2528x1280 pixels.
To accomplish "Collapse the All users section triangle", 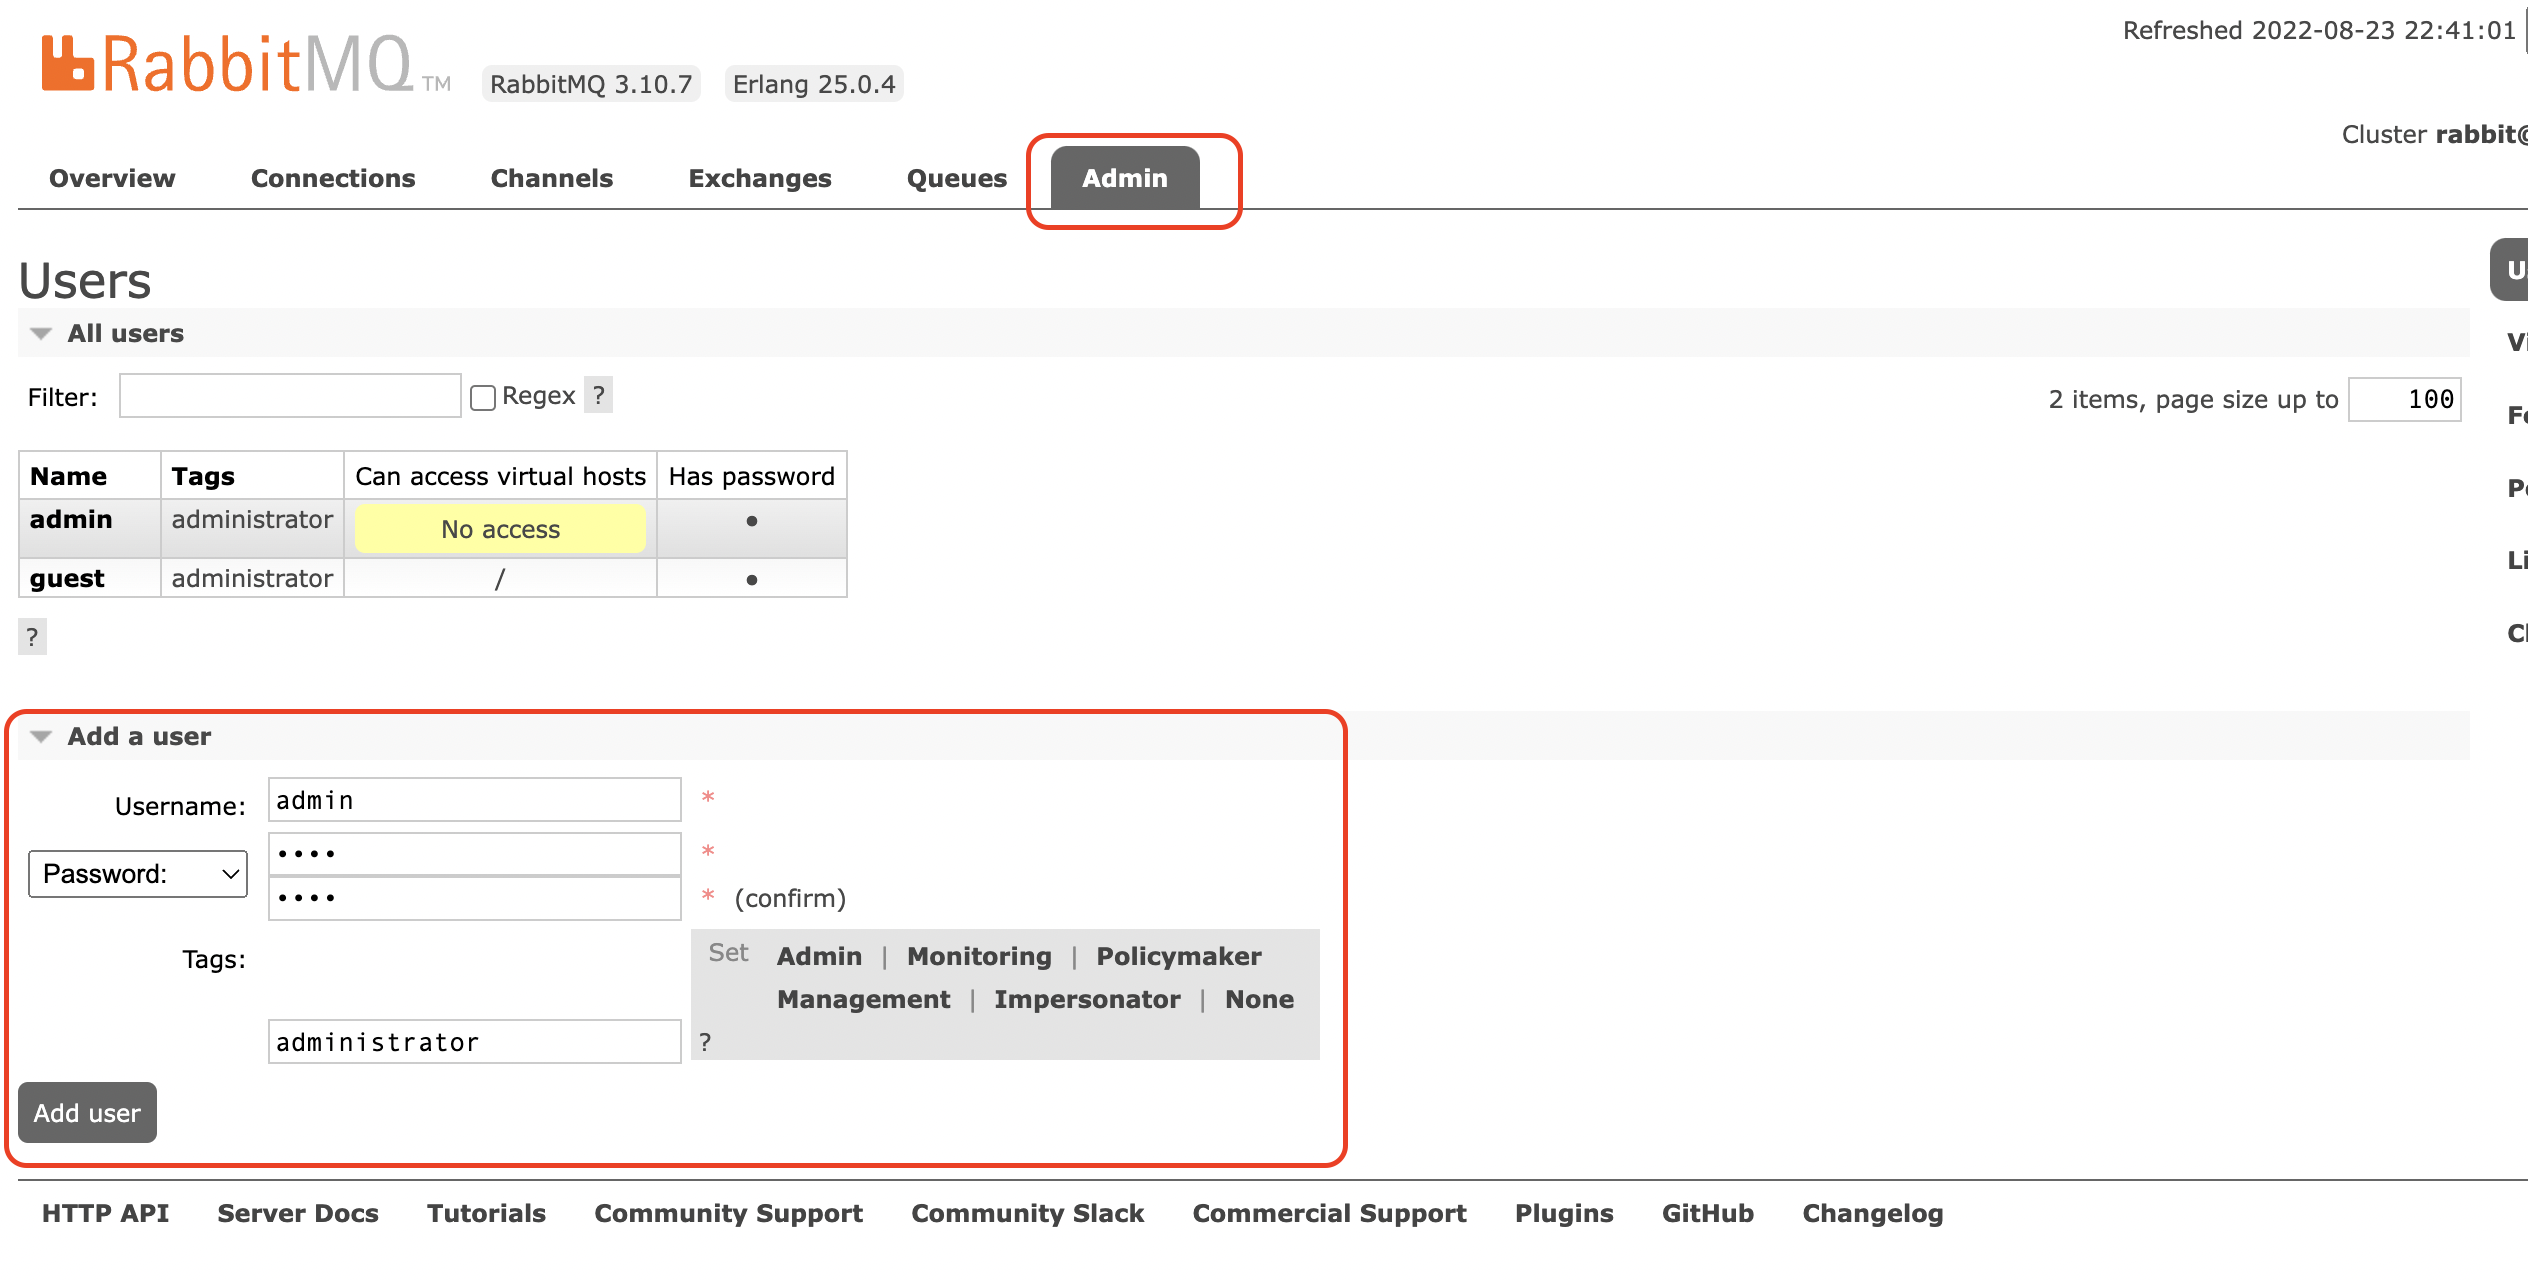I will [41, 334].
